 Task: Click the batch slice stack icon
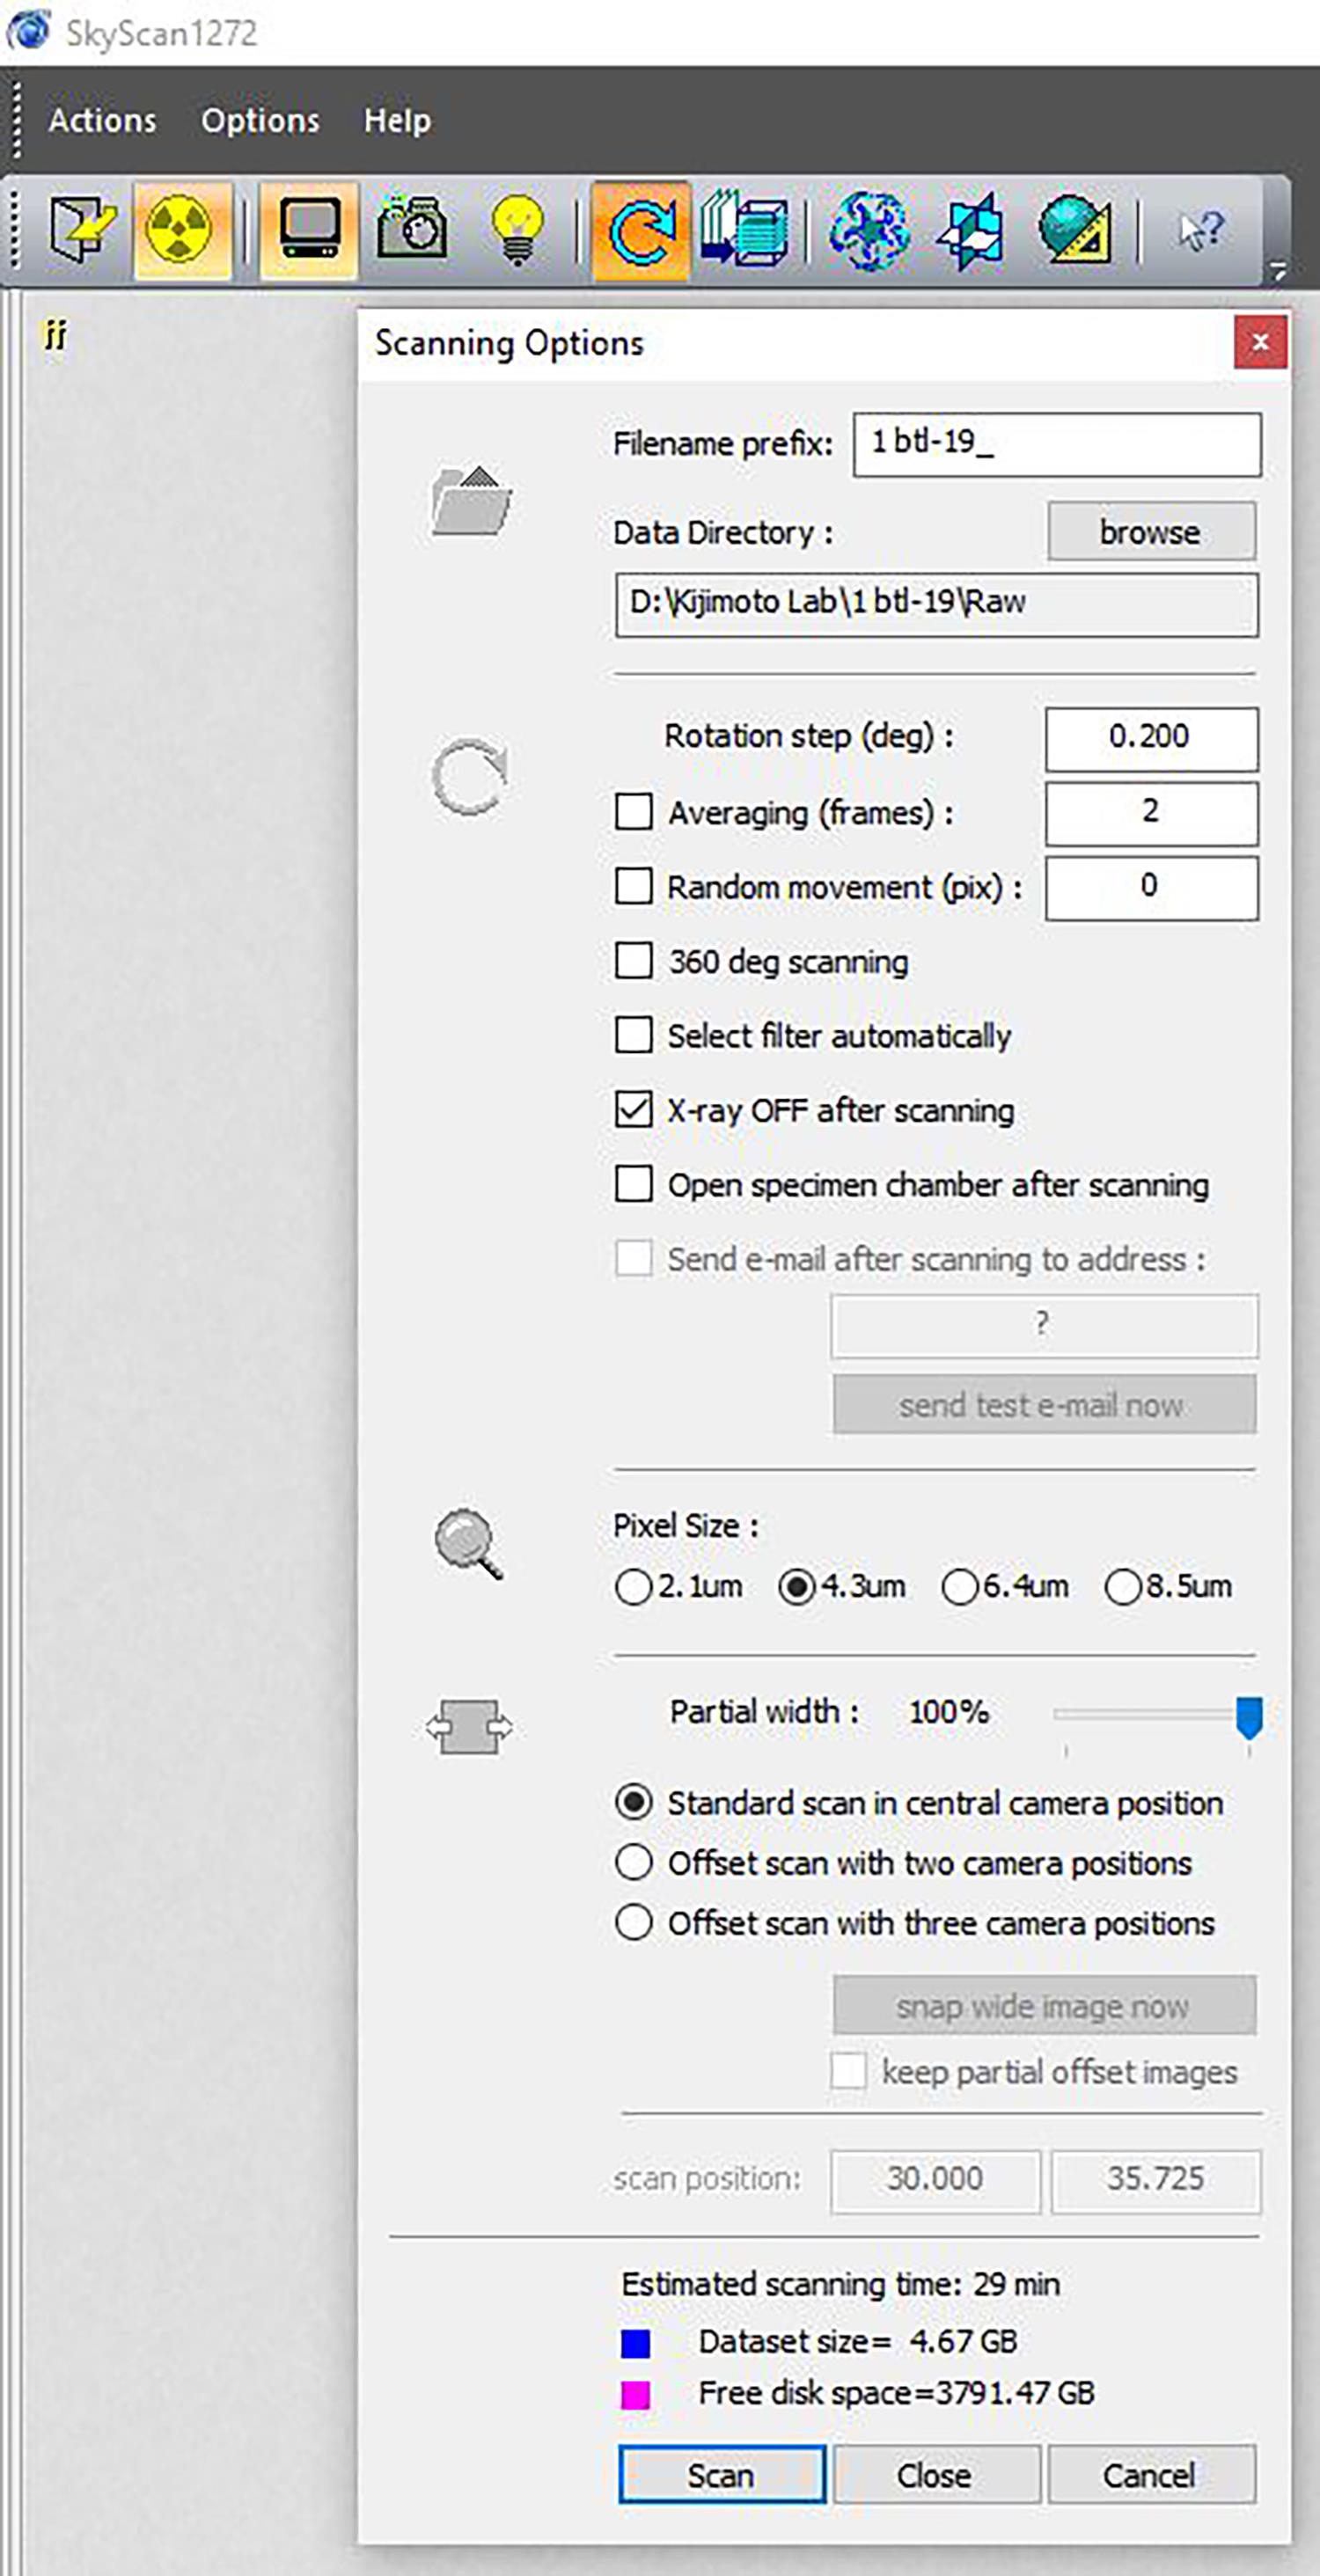pyautogui.click(x=744, y=230)
